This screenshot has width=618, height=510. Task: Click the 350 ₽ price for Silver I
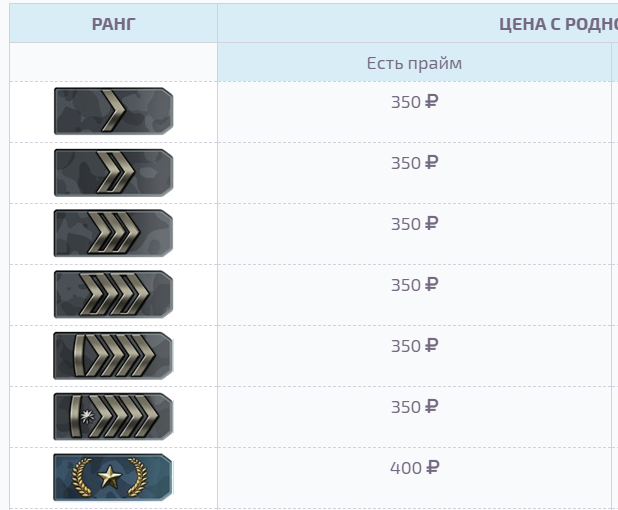pyautogui.click(x=414, y=102)
